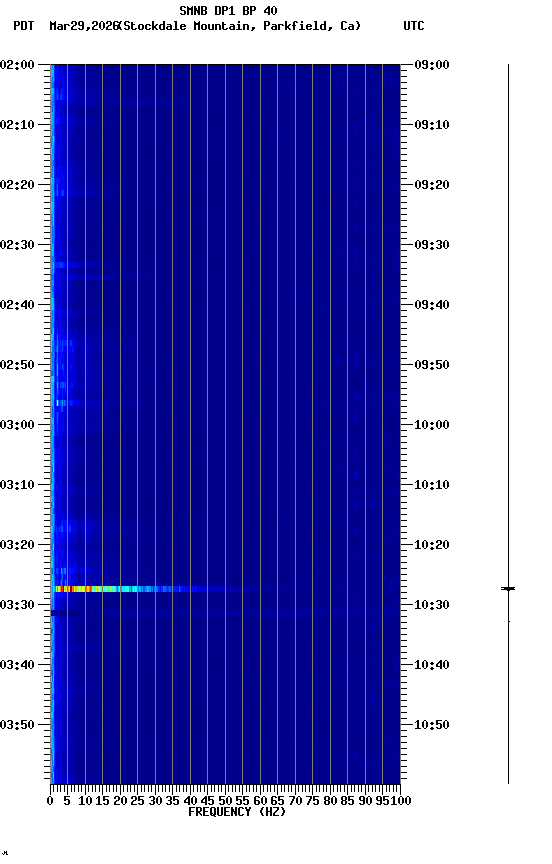
Task: Click the "10:00" UTC time label
Action: click(432, 425)
